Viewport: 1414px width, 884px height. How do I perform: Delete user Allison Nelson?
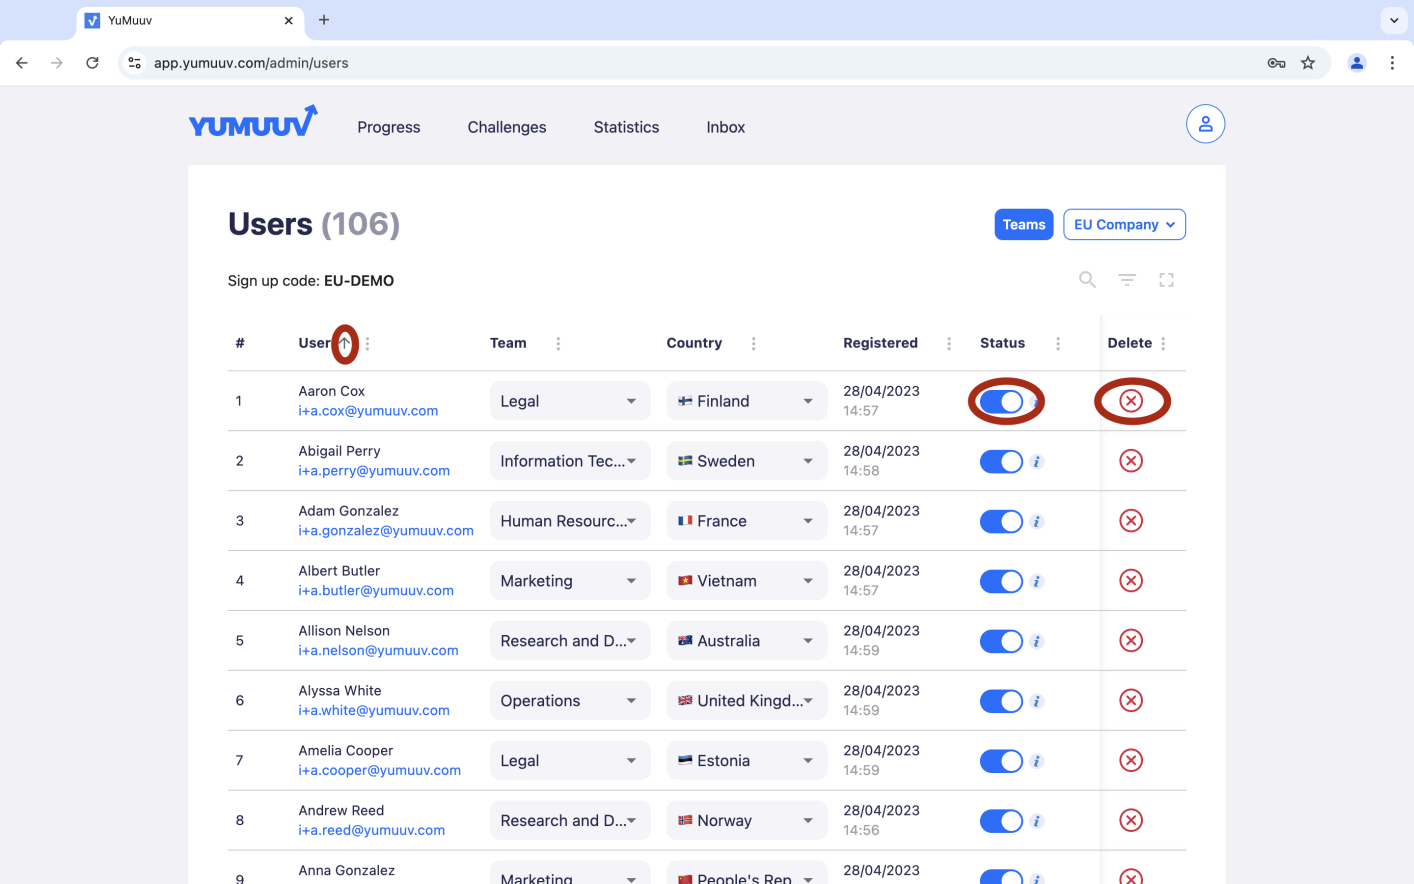[x=1131, y=641]
